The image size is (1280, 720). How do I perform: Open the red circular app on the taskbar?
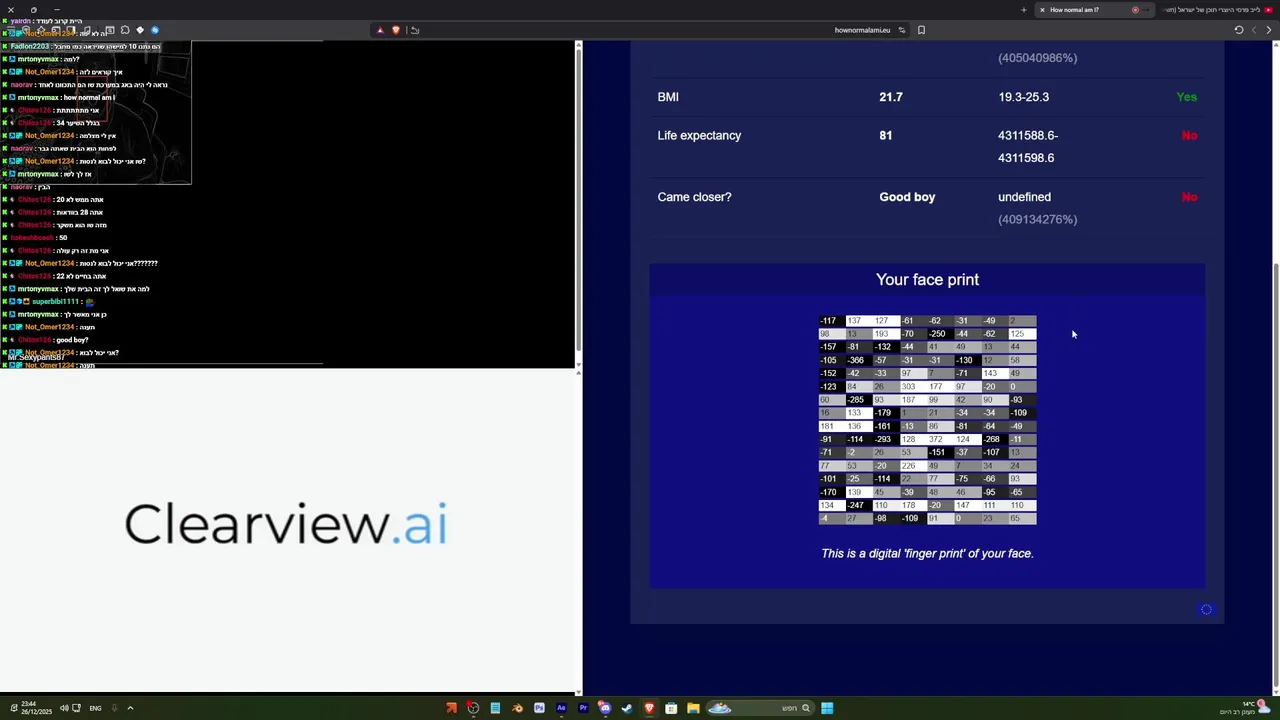[473, 708]
